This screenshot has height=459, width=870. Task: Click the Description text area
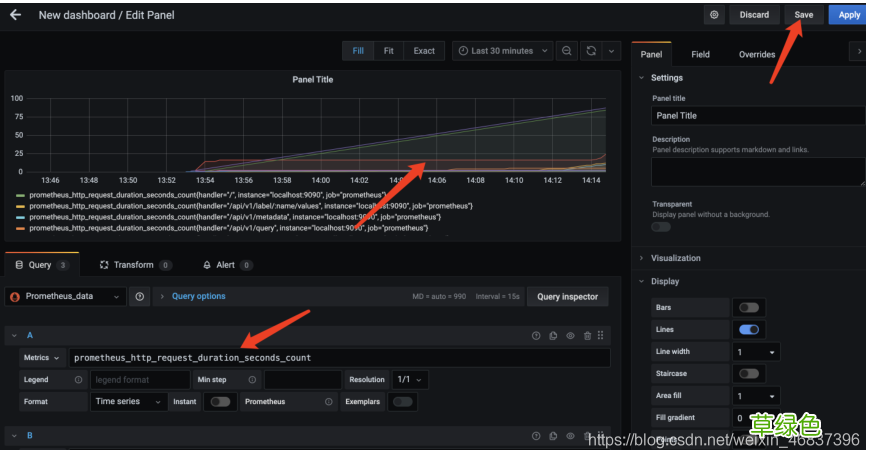[758, 172]
